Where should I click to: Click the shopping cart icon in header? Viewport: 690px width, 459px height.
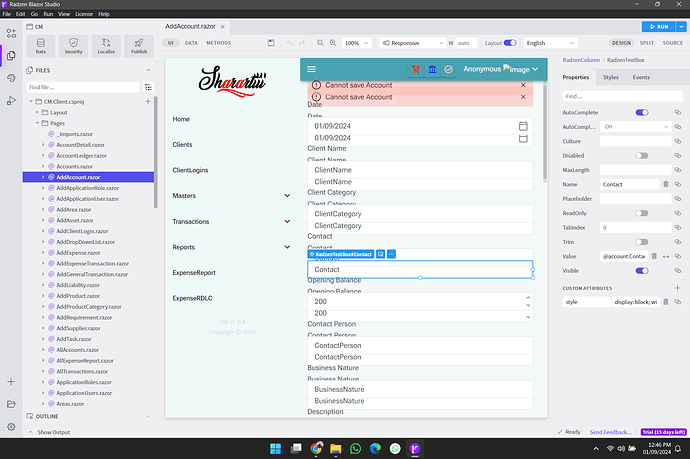415,69
